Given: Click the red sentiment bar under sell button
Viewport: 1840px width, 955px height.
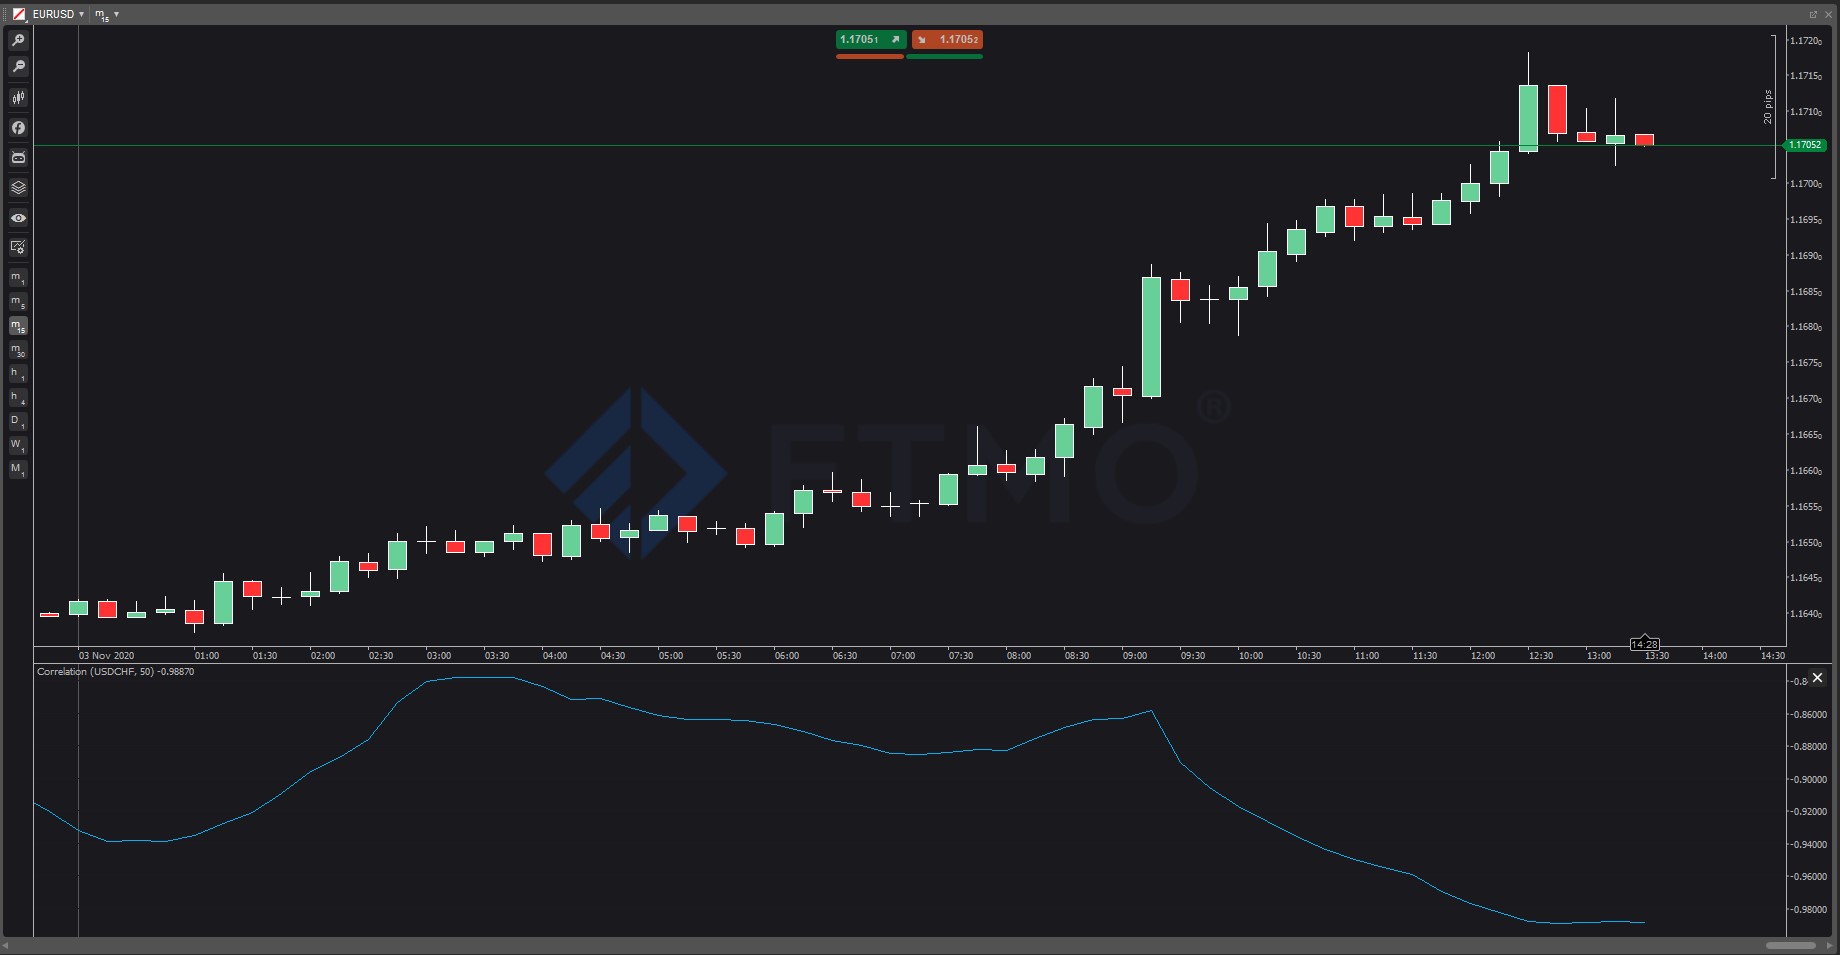Looking at the screenshot, I should 870,57.
